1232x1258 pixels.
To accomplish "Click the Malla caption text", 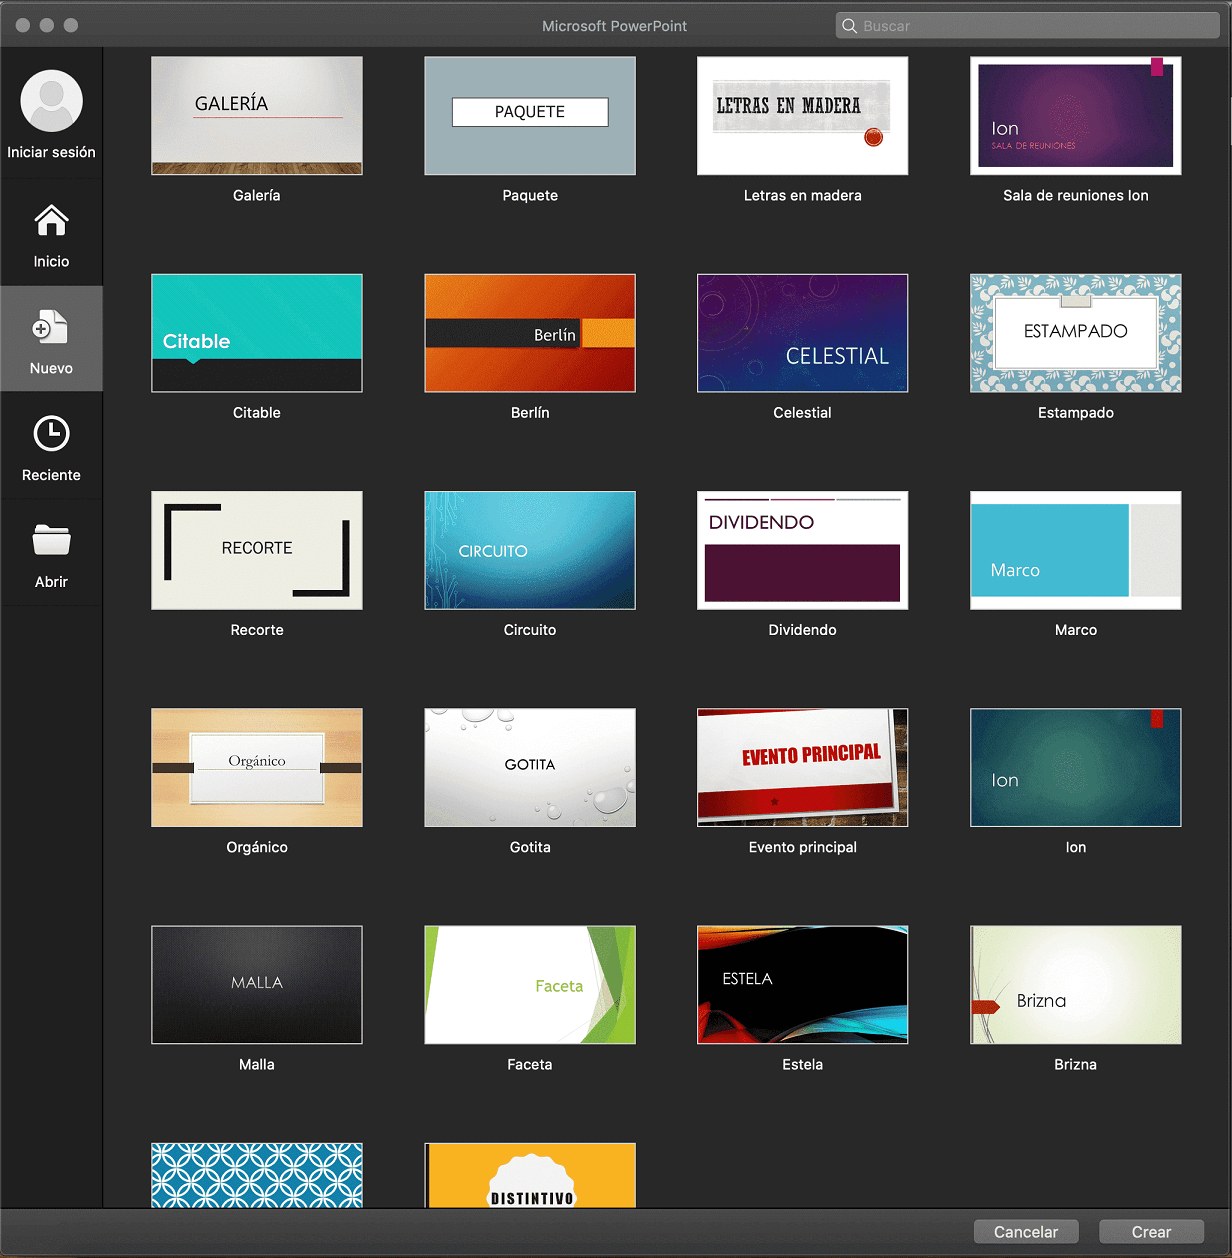I will [x=257, y=1064].
